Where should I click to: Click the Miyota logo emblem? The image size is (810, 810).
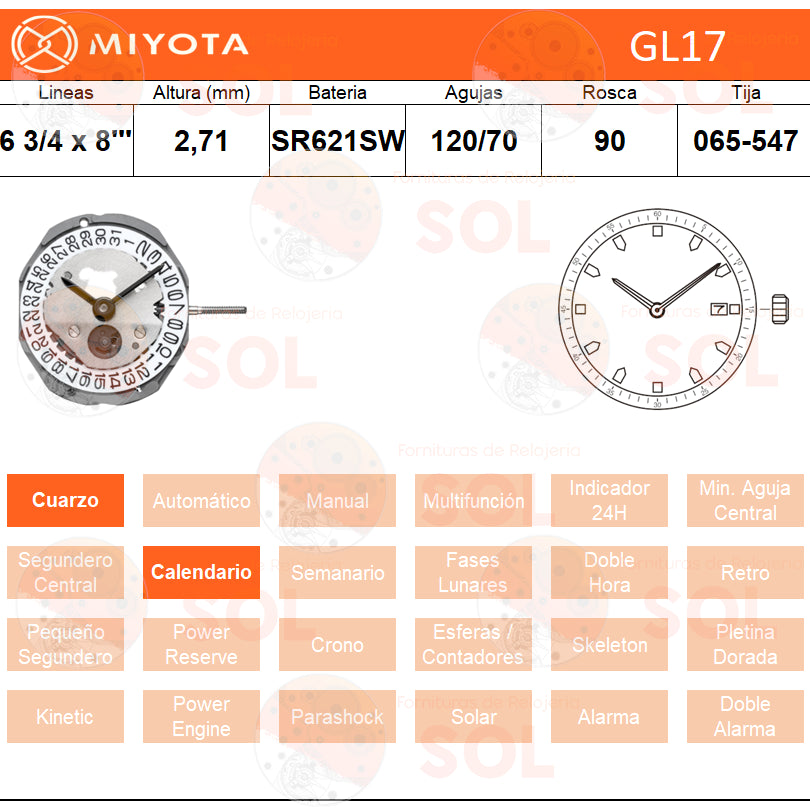click(x=44, y=44)
